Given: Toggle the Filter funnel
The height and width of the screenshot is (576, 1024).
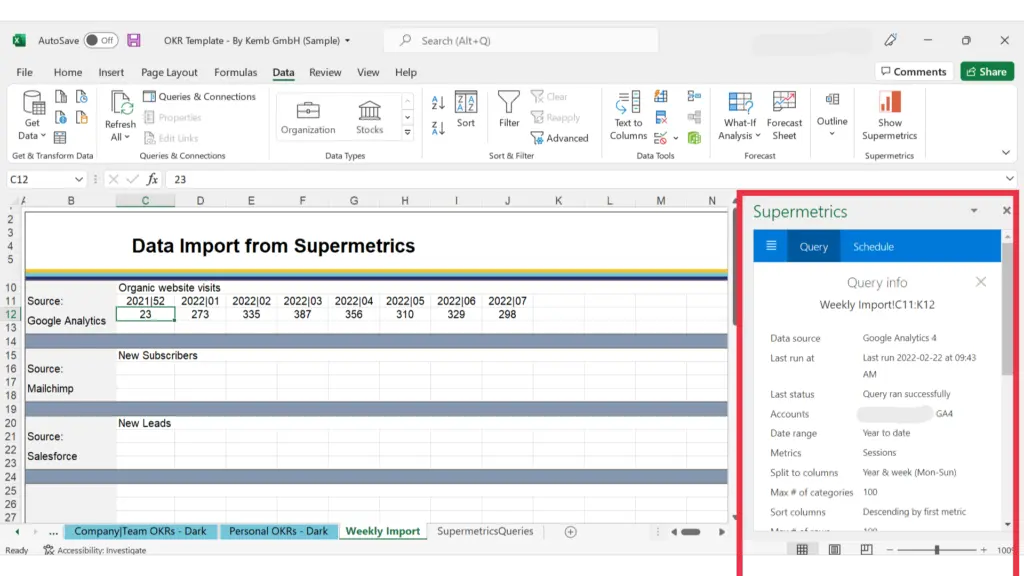Looking at the screenshot, I should [x=509, y=109].
